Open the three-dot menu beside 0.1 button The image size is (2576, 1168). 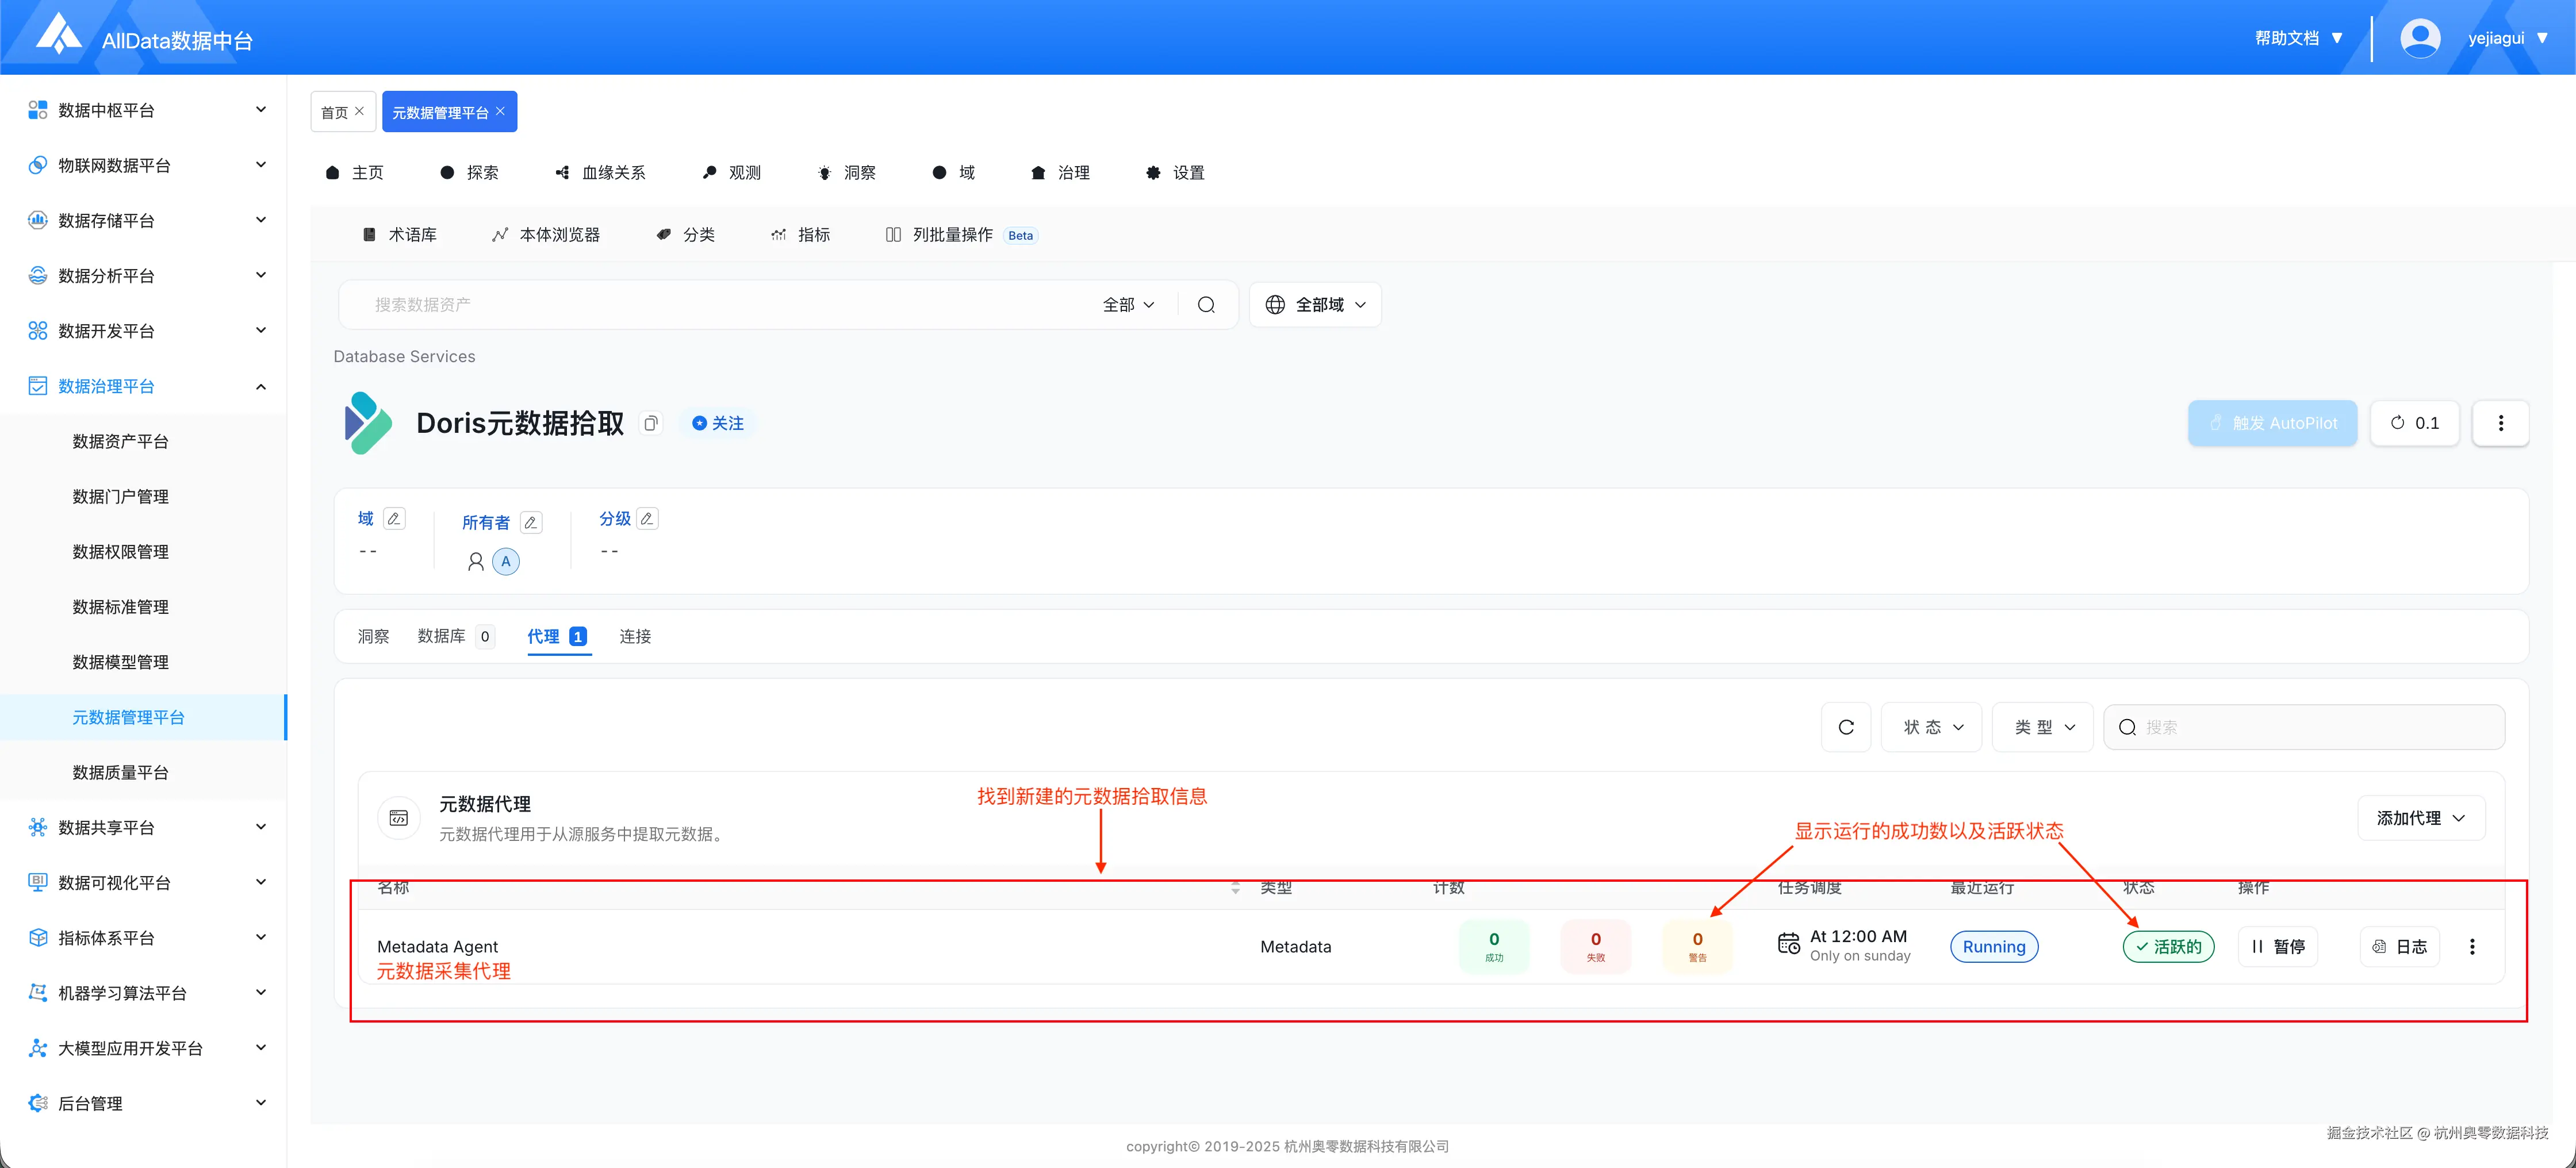[x=2500, y=423]
